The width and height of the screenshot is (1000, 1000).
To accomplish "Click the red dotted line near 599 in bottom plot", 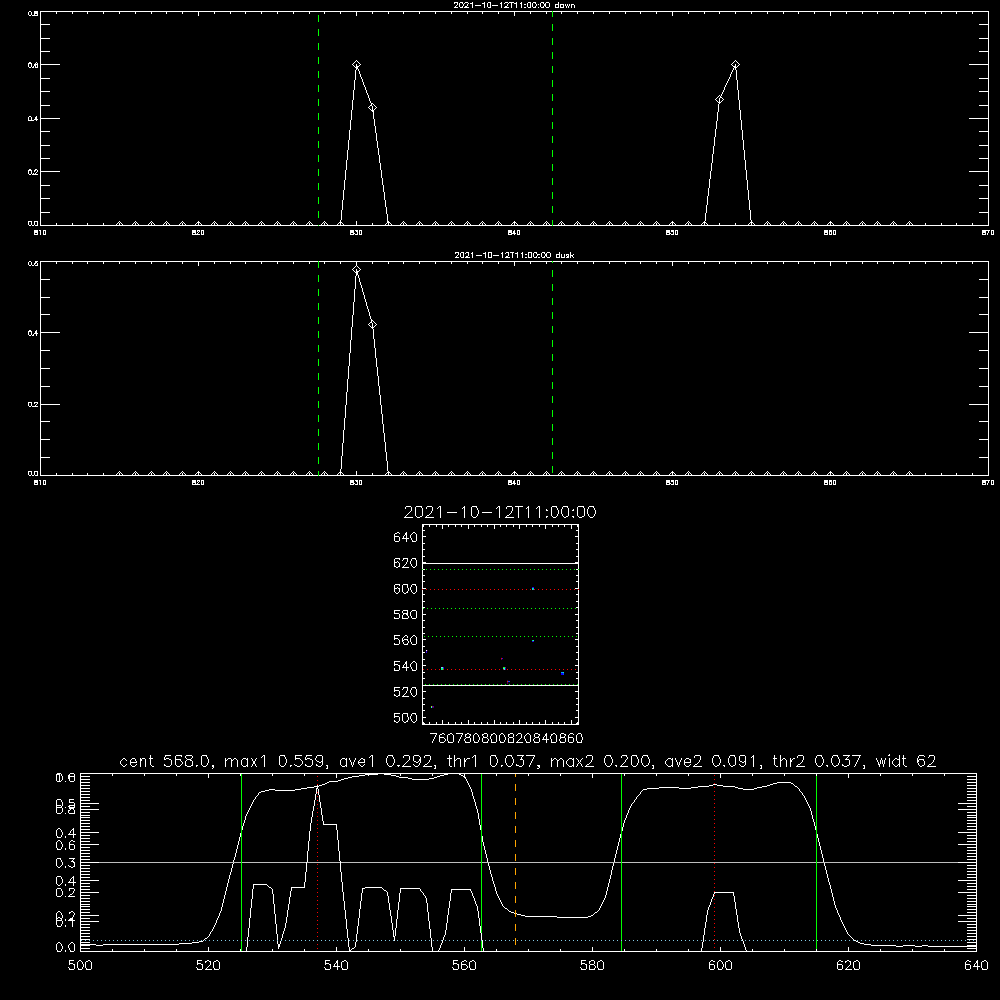I will [715, 861].
